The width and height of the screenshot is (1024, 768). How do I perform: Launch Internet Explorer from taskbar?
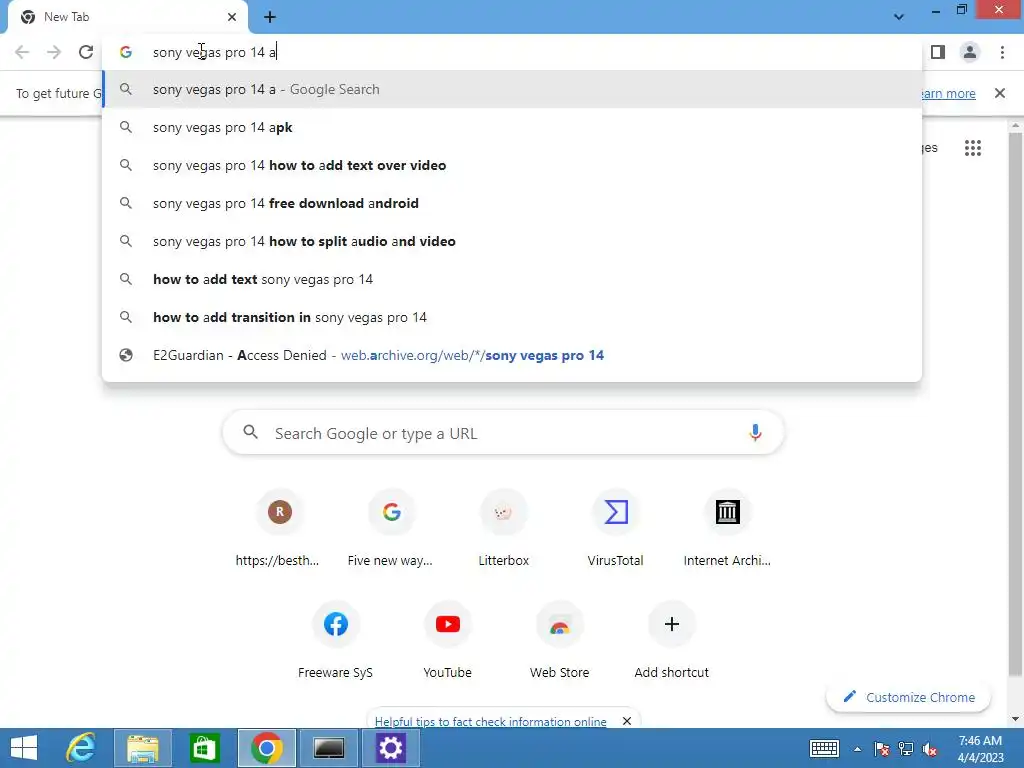click(x=81, y=748)
